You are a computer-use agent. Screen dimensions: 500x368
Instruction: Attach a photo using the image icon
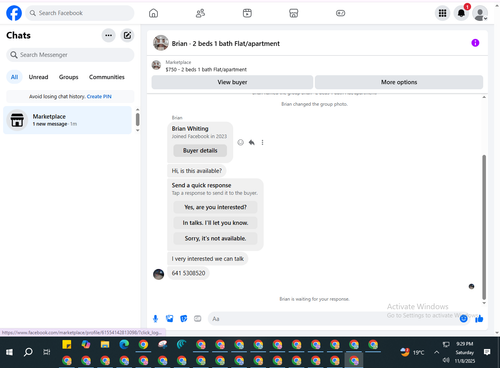[170, 319]
